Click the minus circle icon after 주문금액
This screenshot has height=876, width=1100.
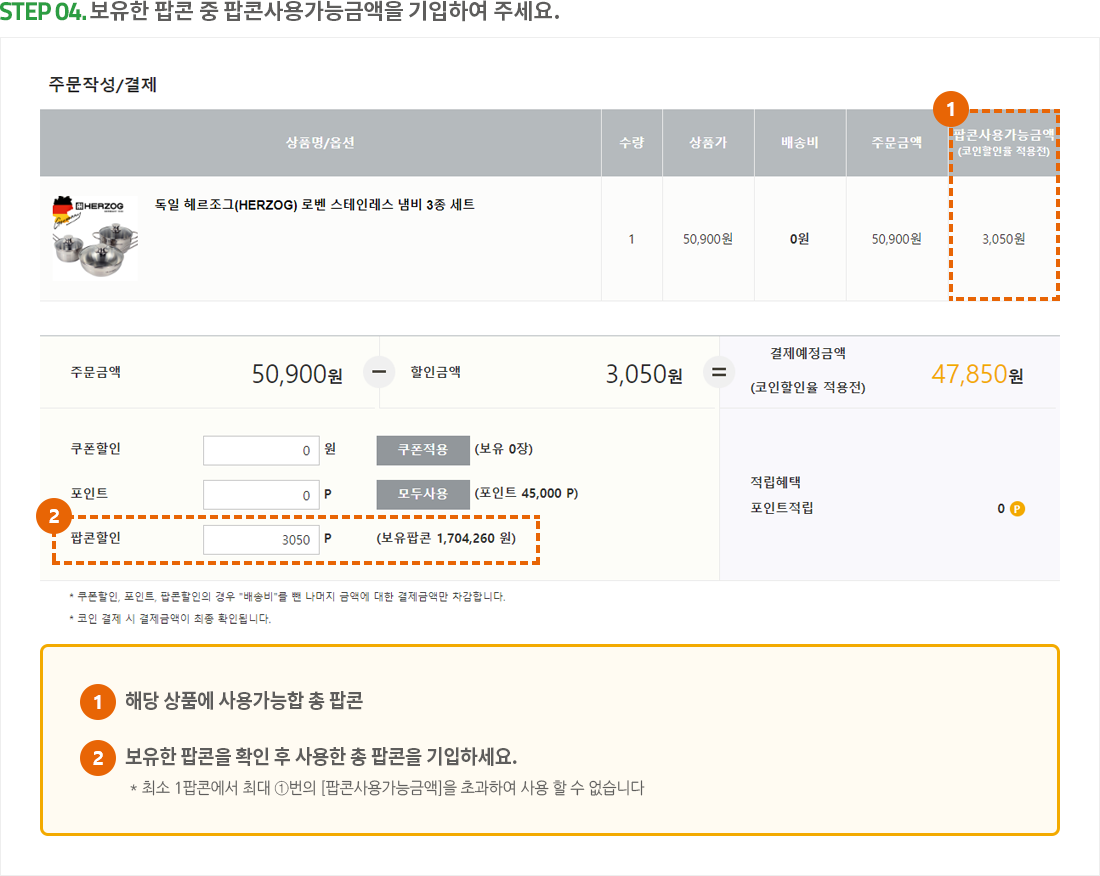[379, 373]
